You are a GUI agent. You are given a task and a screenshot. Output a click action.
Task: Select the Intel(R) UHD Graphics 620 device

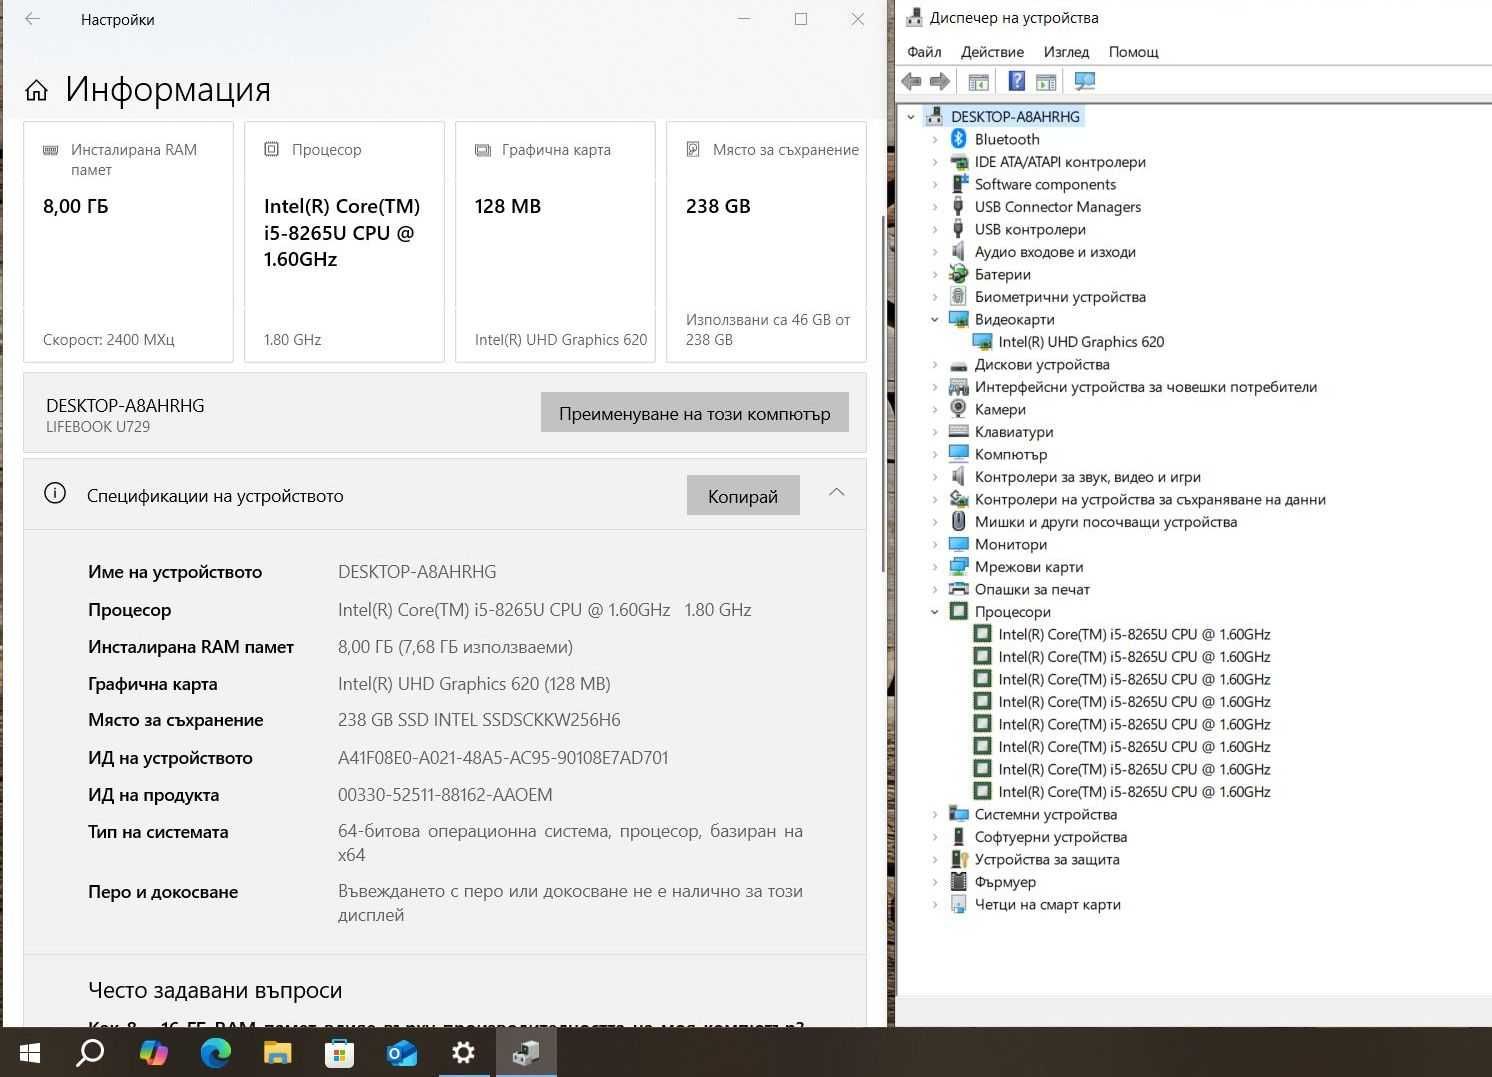coord(1080,342)
